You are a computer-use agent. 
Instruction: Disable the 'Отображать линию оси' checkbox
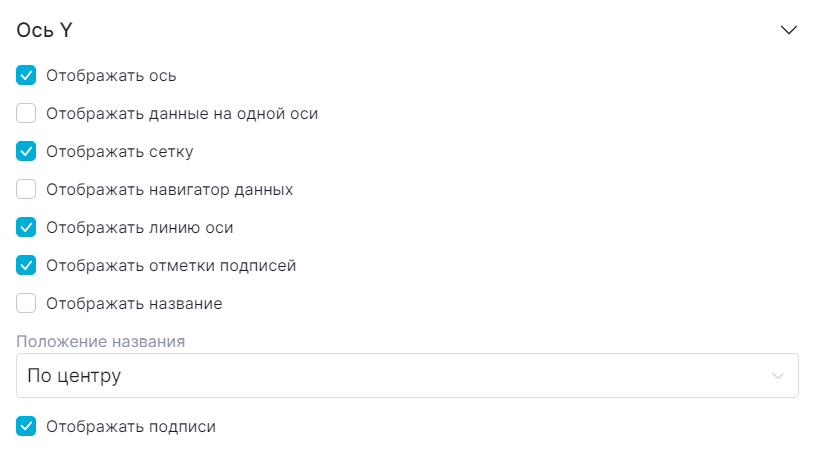tap(27, 227)
